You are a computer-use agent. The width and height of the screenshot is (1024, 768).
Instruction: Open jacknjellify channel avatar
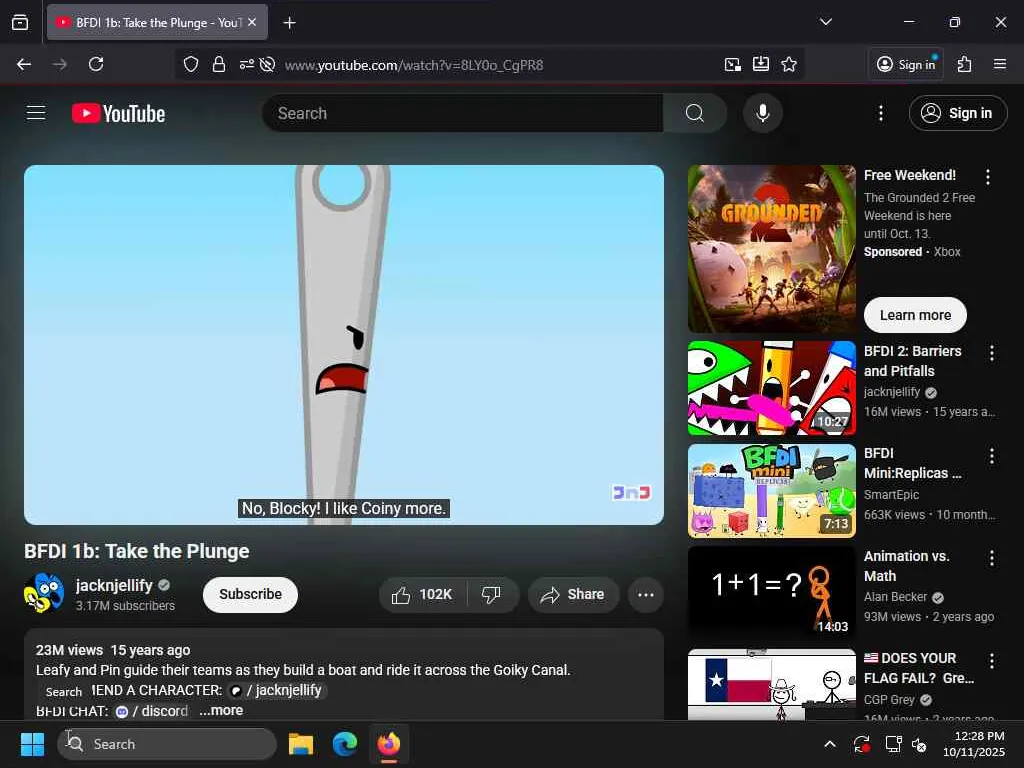pos(44,593)
